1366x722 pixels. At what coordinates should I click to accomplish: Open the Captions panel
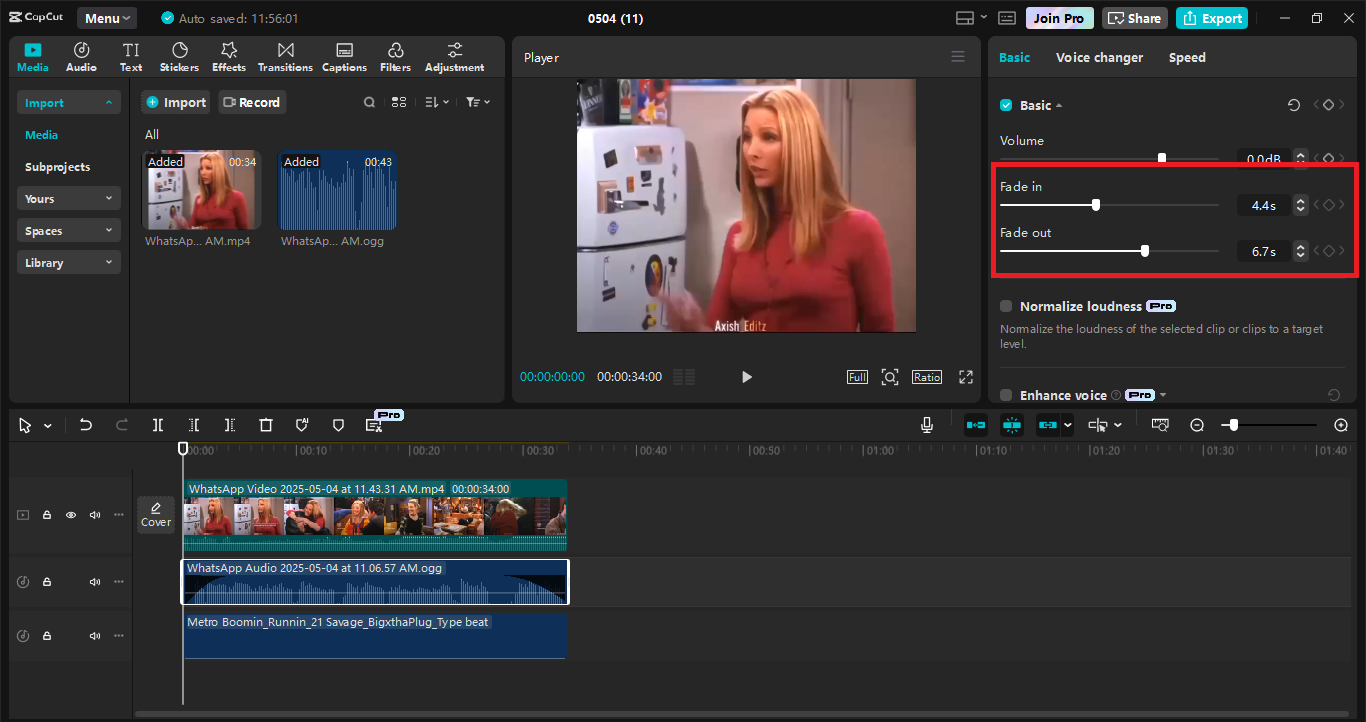(x=344, y=57)
